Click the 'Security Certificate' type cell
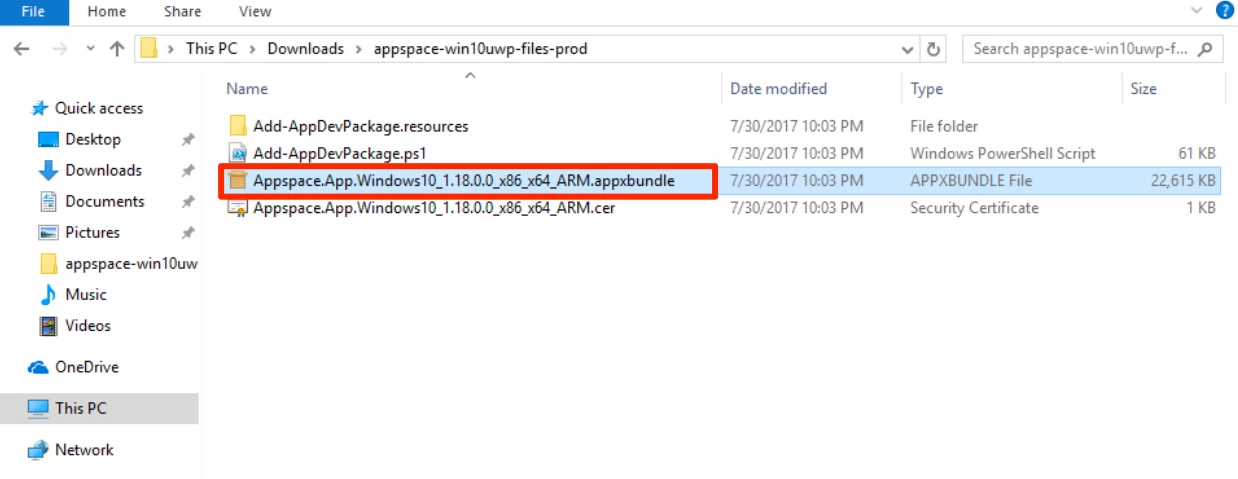 pos(974,208)
